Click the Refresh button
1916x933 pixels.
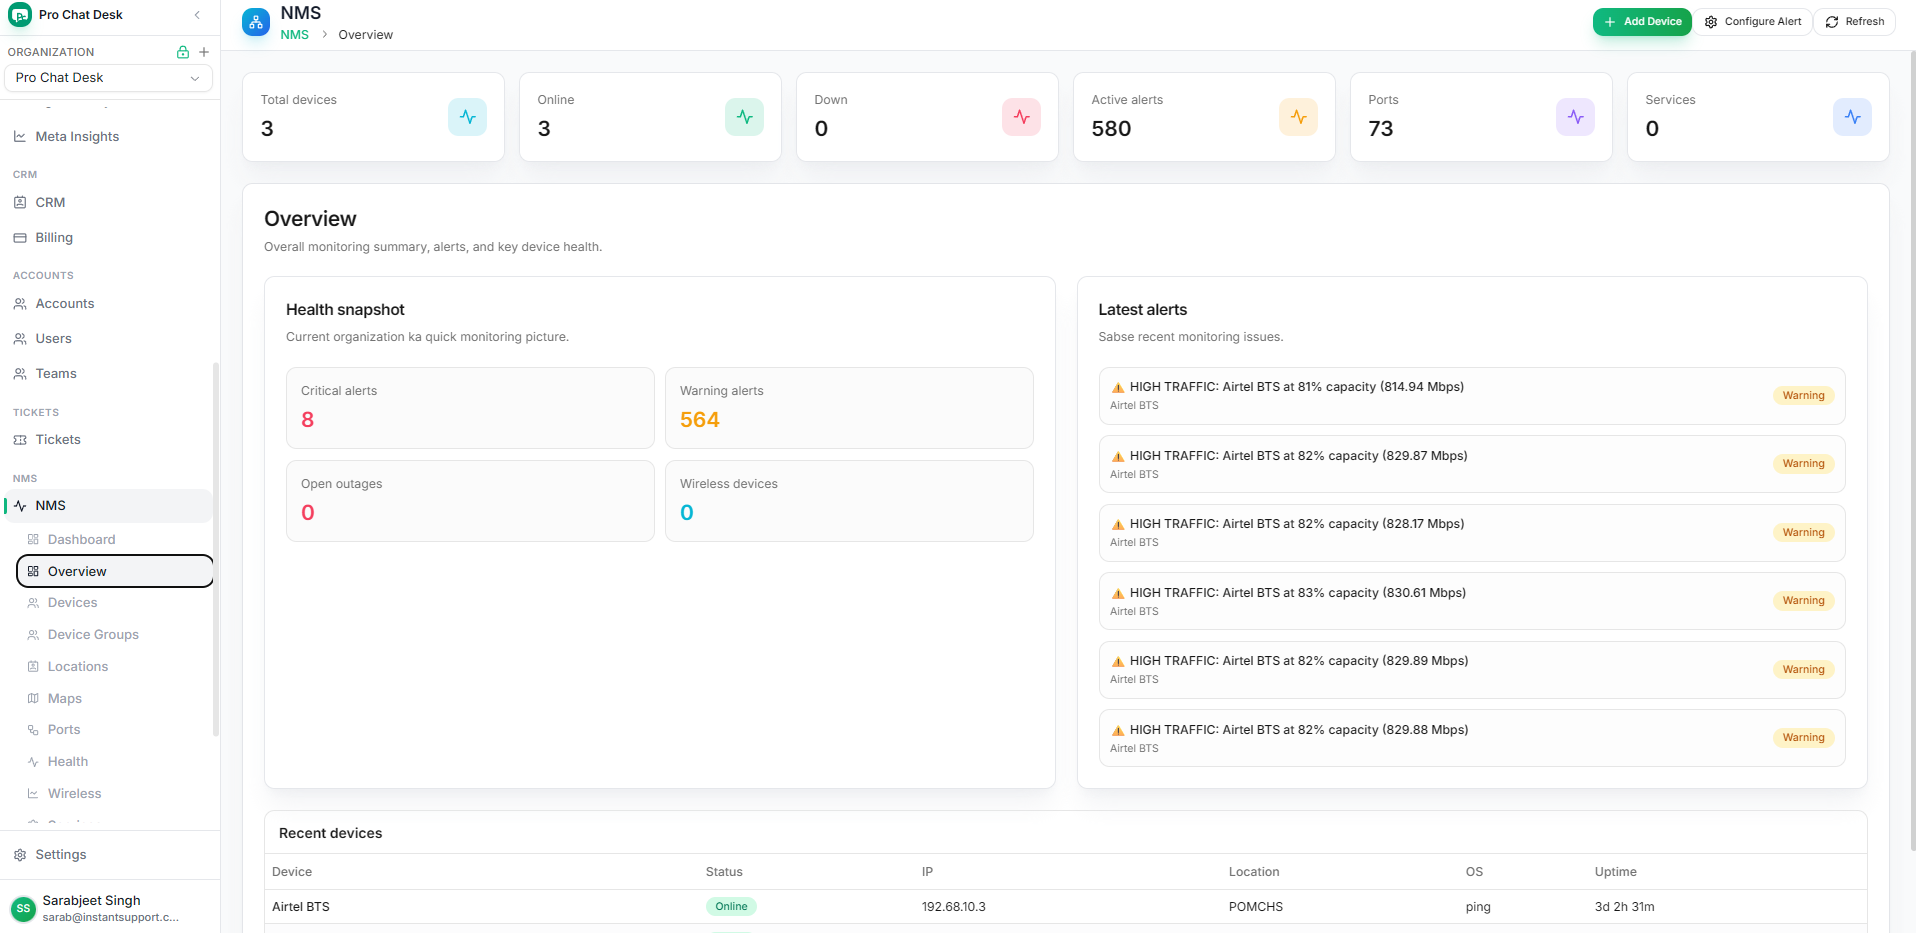(1855, 22)
